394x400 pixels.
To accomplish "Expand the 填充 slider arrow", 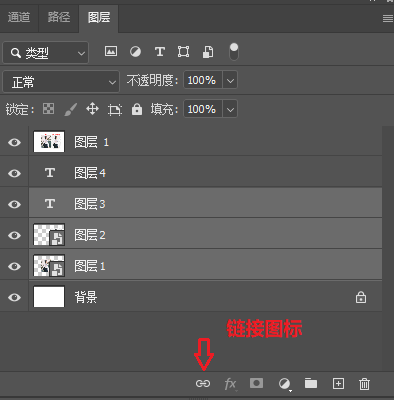I will [230, 109].
